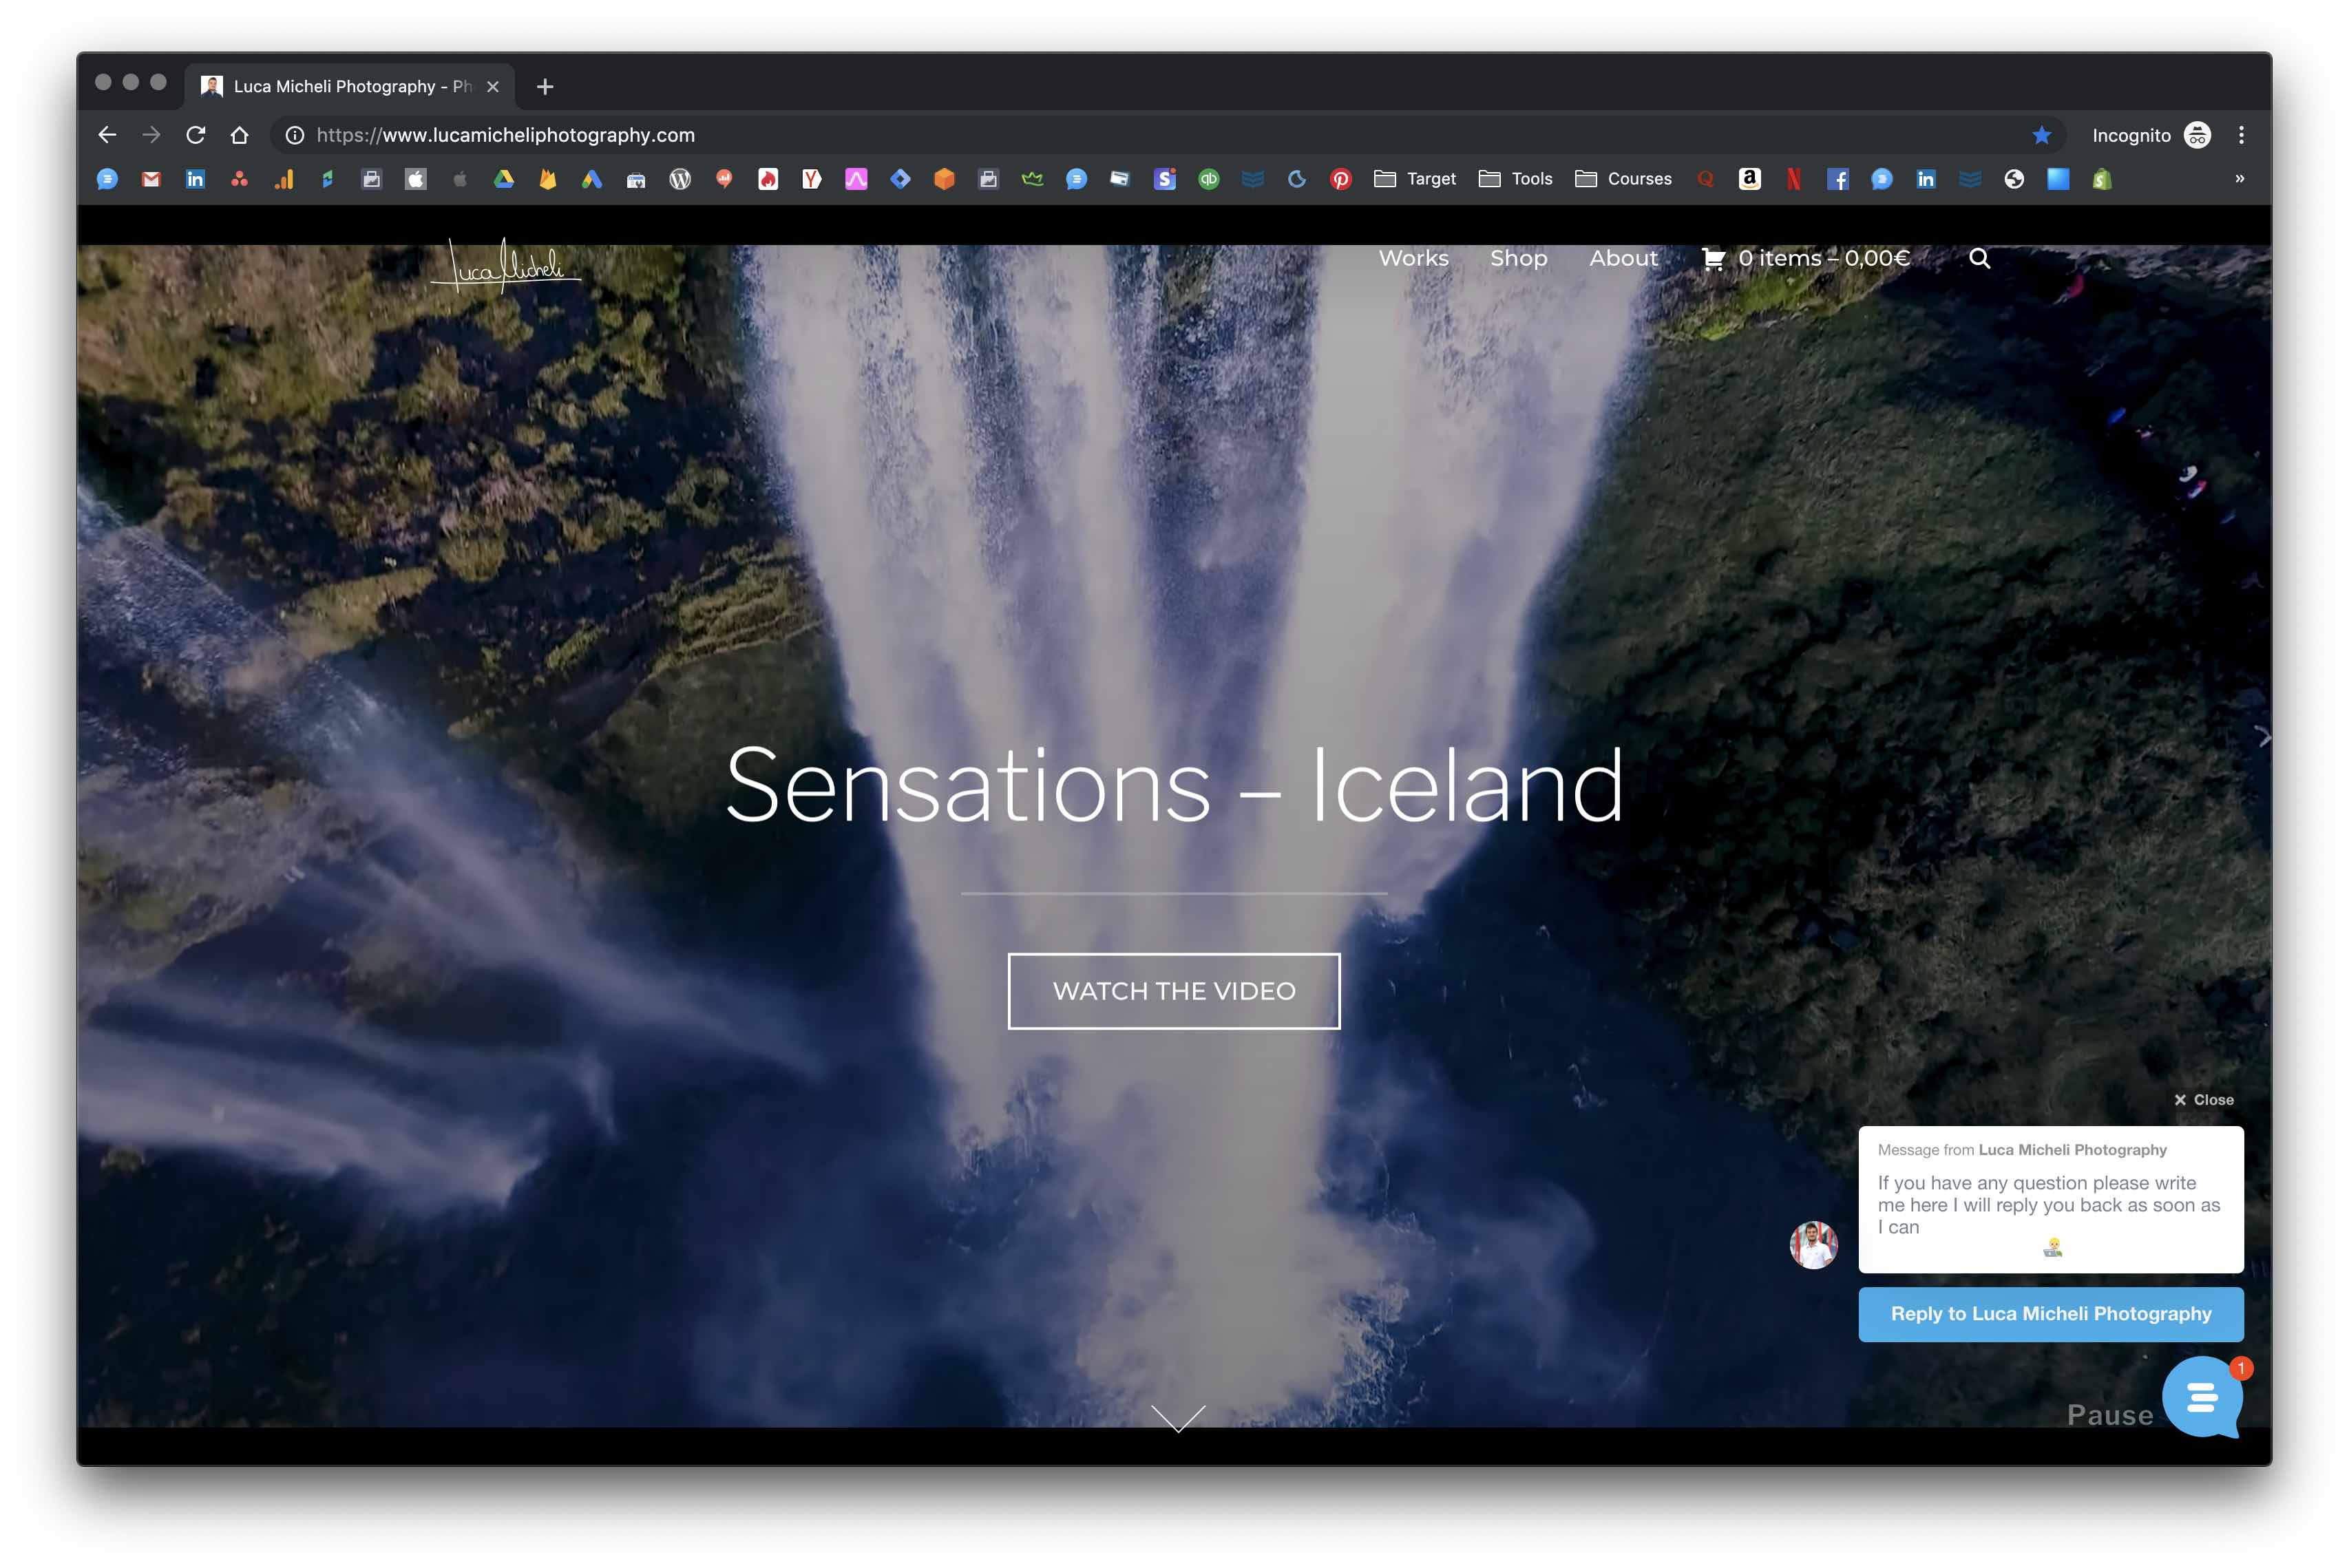The height and width of the screenshot is (1568, 2349).
Task: Open the Pinterest bookmark icon
Action: point(1341,179)
